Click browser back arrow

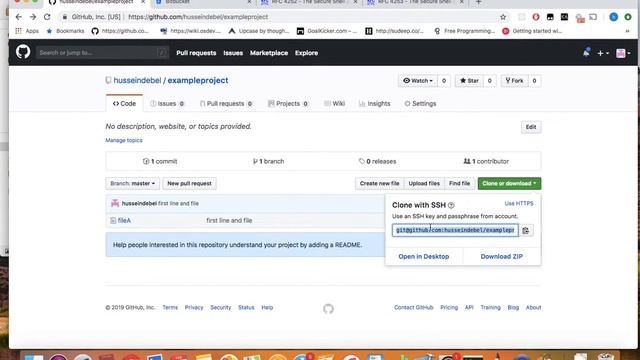pyautogui.click(x=18, y=17)
